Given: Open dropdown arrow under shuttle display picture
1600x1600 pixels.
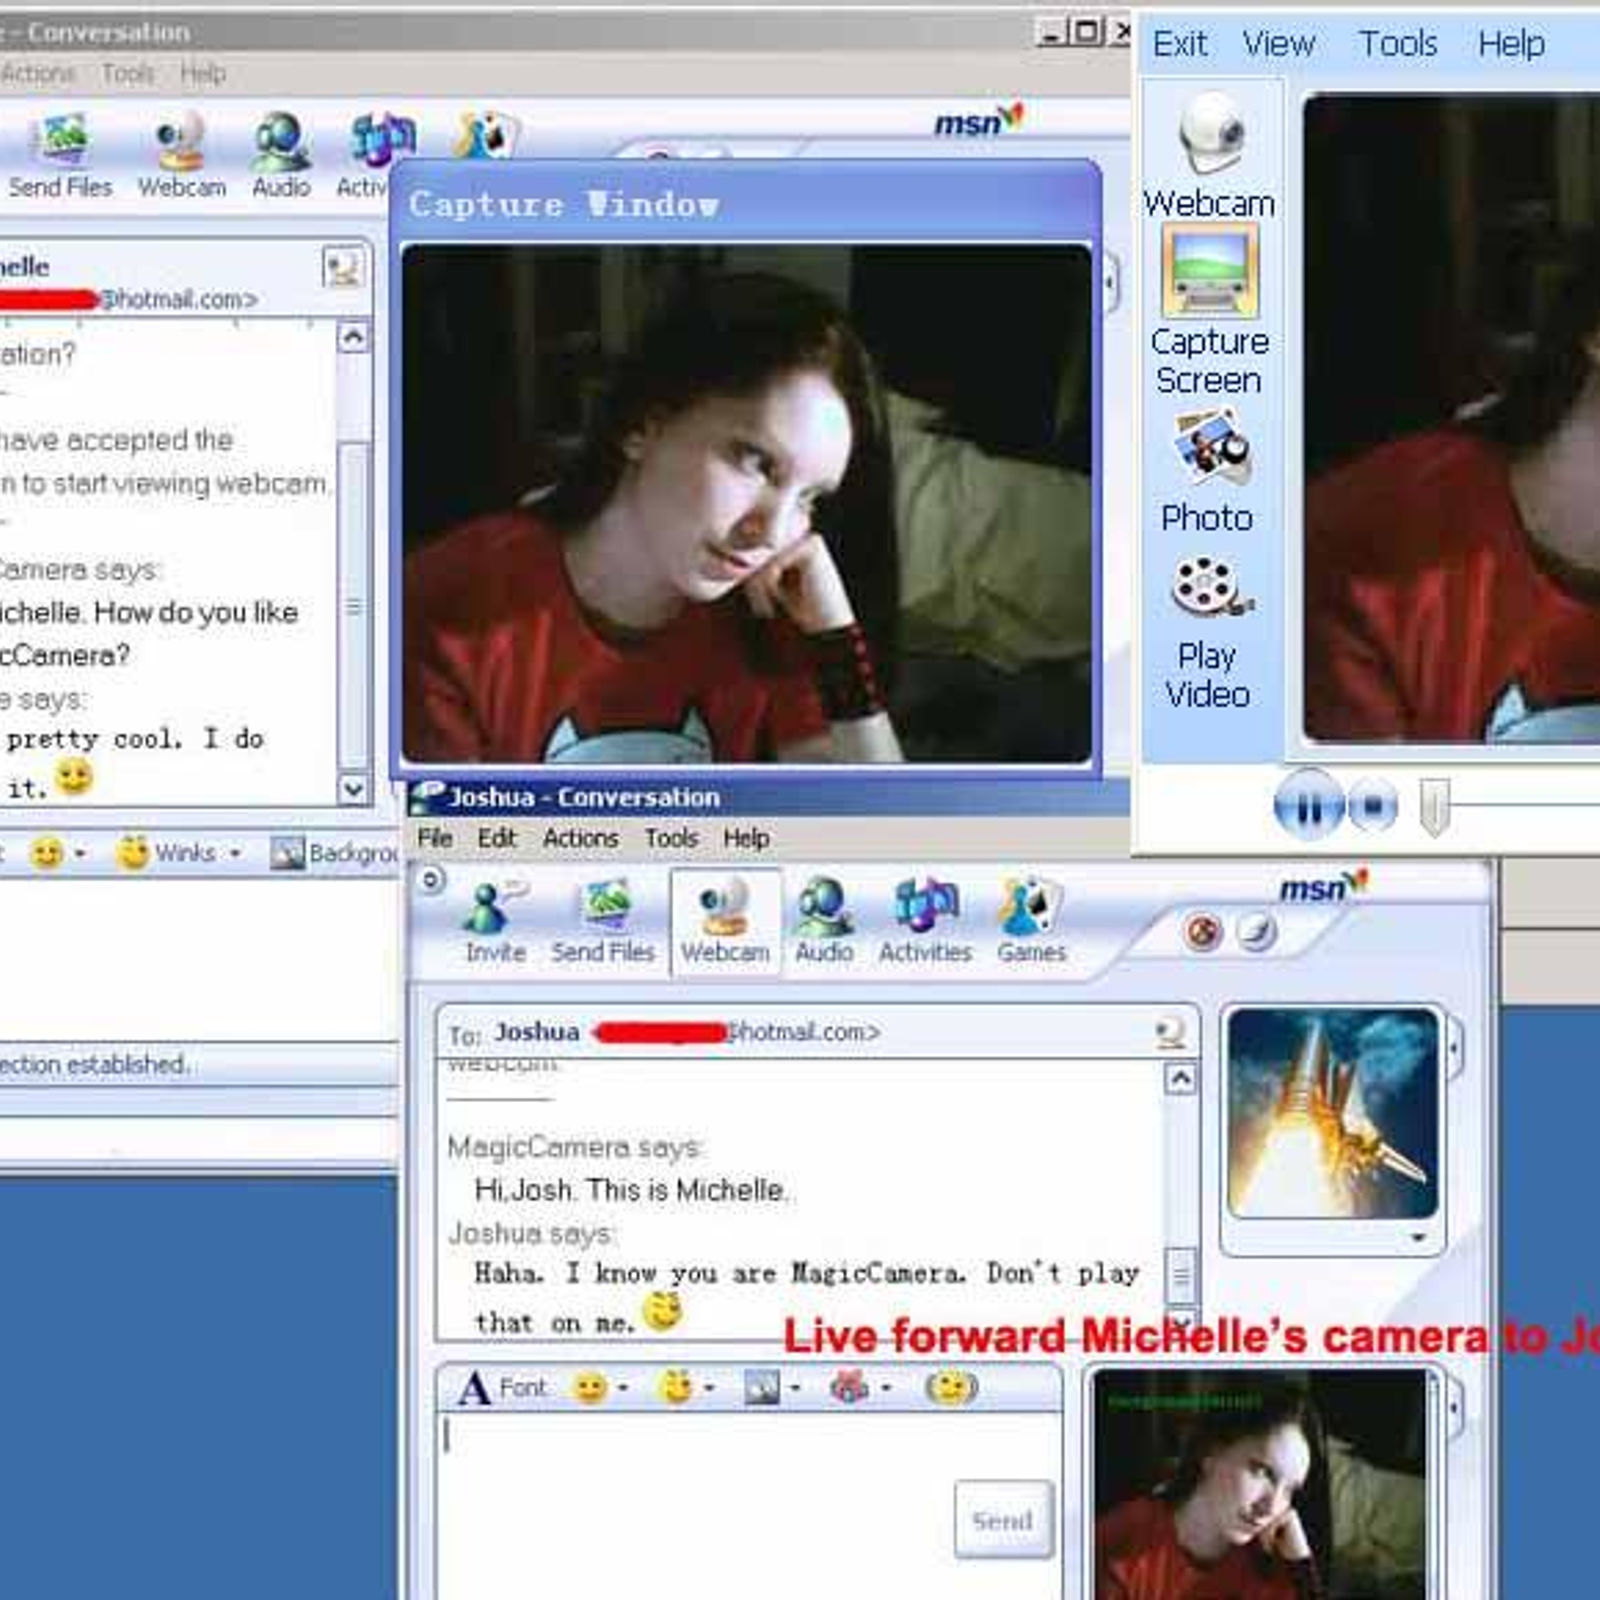Looking at the screenshot, I should [x=1418, y=1238].
